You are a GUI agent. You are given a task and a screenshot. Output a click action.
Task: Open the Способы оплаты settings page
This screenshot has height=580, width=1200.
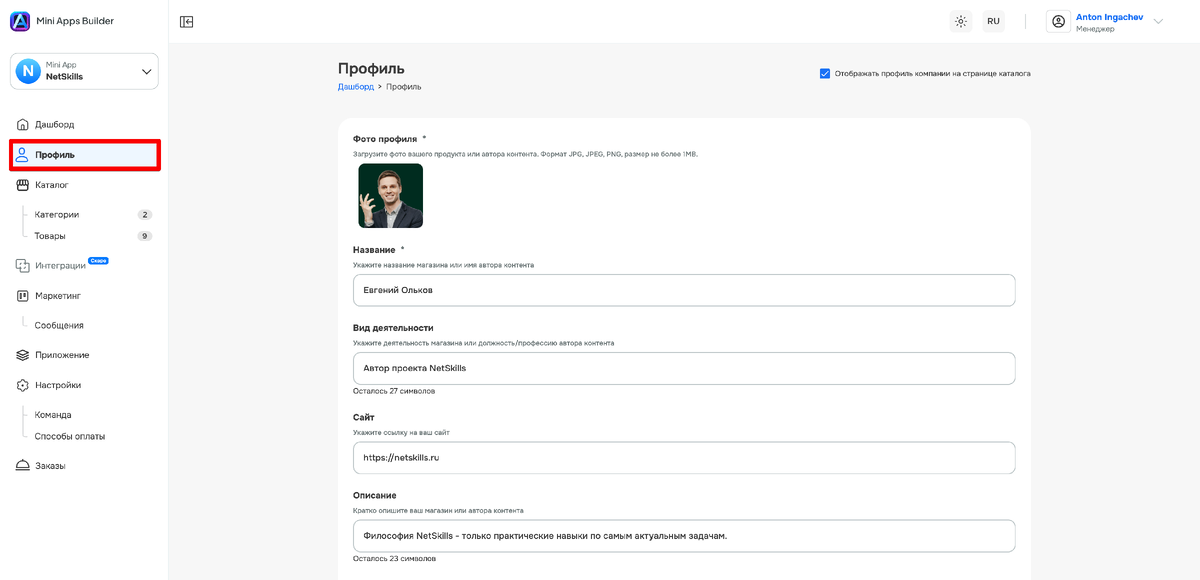[72, 436]
